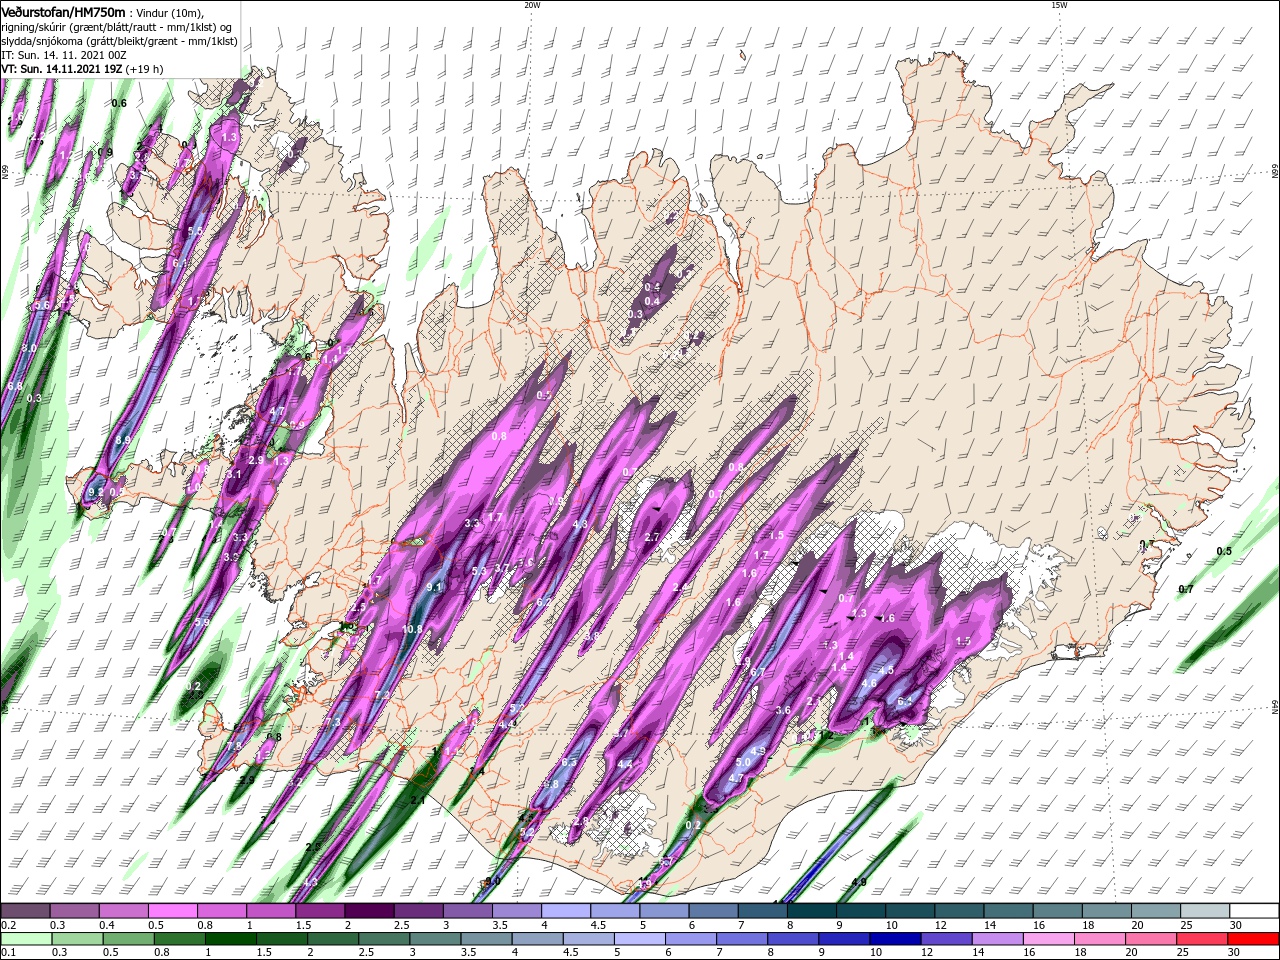Select the darkest purple swatch labeled 2 in snow legend
Viewport: 1280px width, 960px height.
coord(368,911)
